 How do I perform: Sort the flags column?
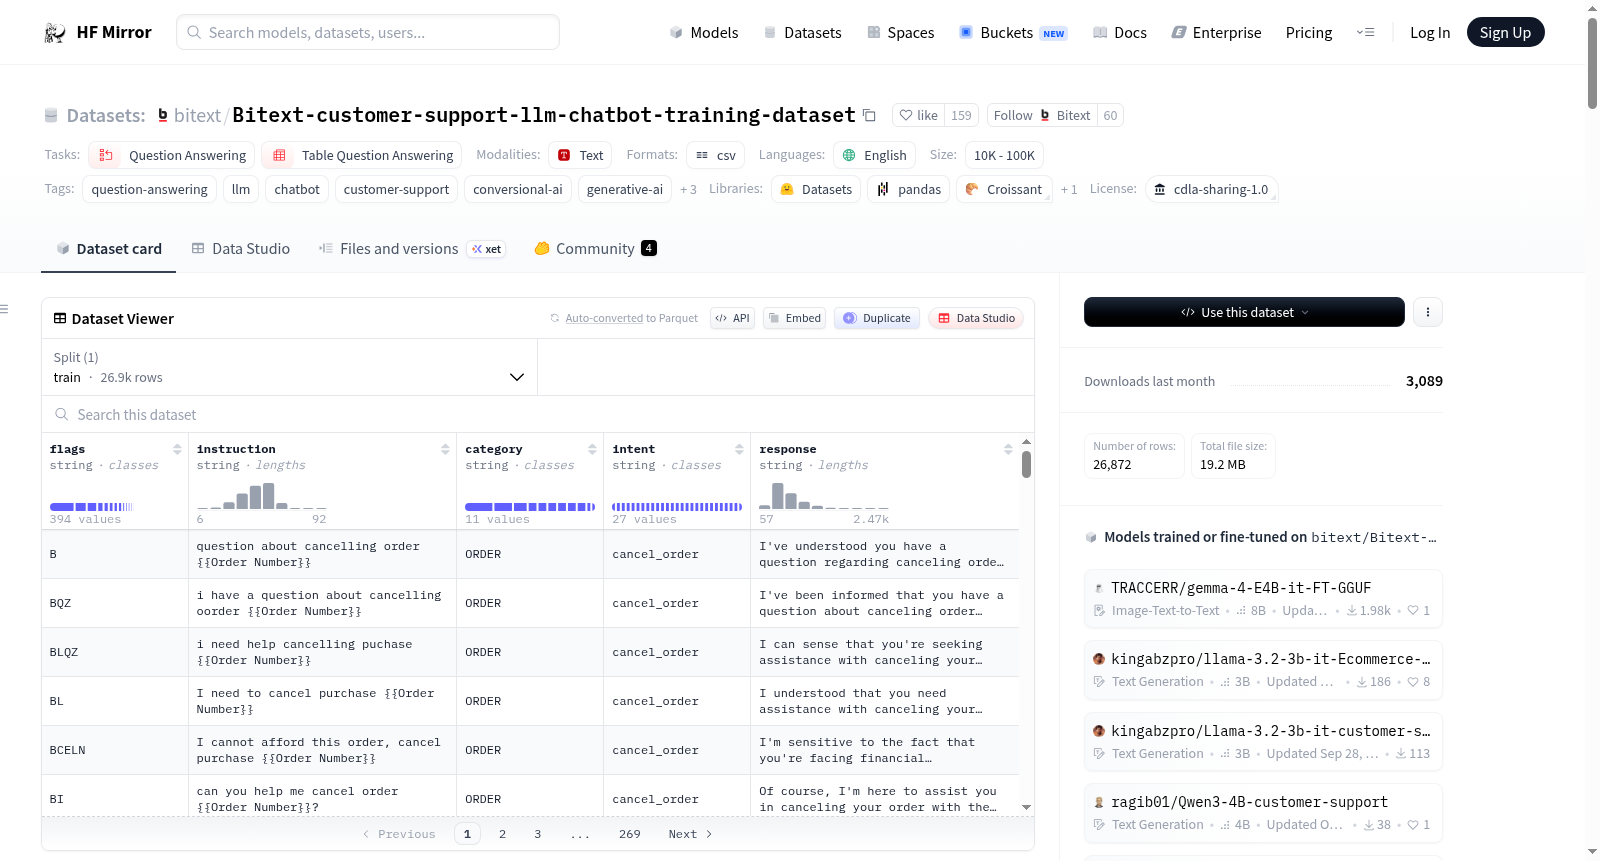pos(177,450)
